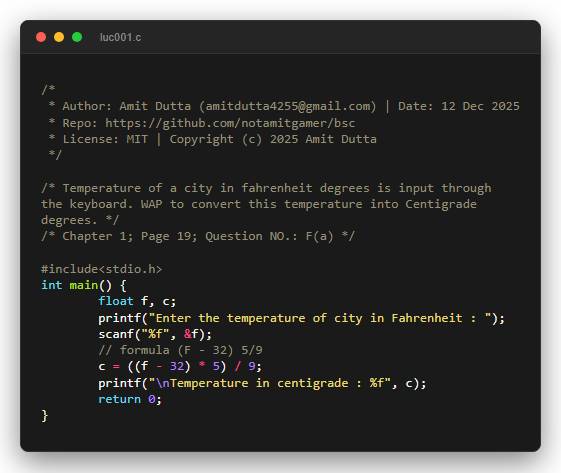The image size is (561, 473).
Task: Click the printf 'Temperature in centigrade' line
Action: coord(262,383)
